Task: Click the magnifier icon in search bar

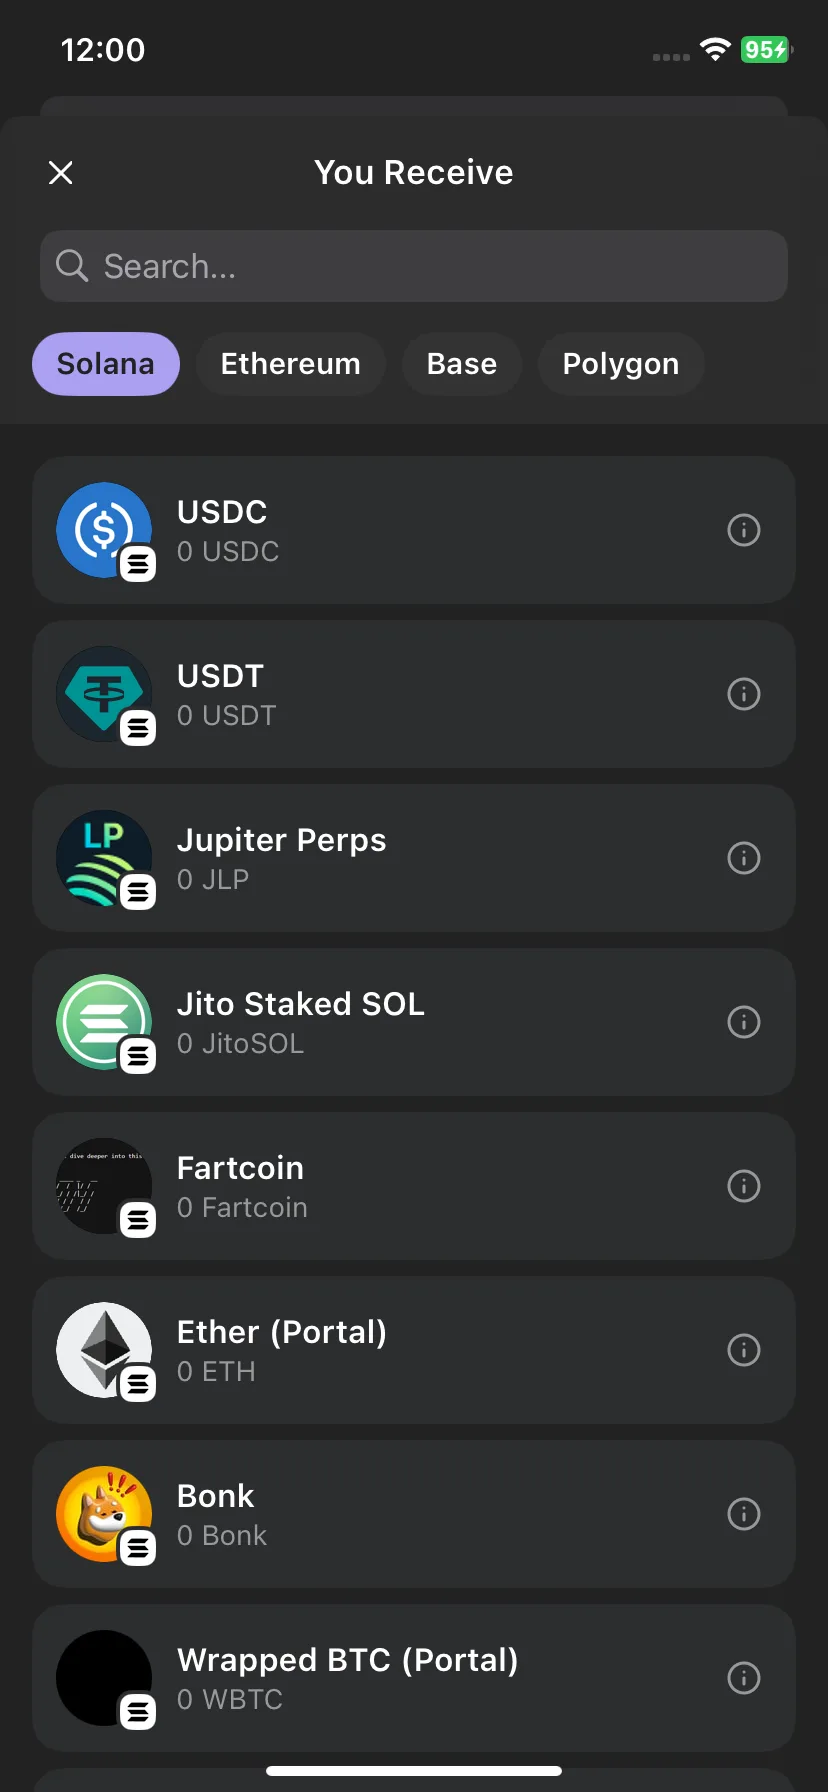Action: [x=72, y=266]
